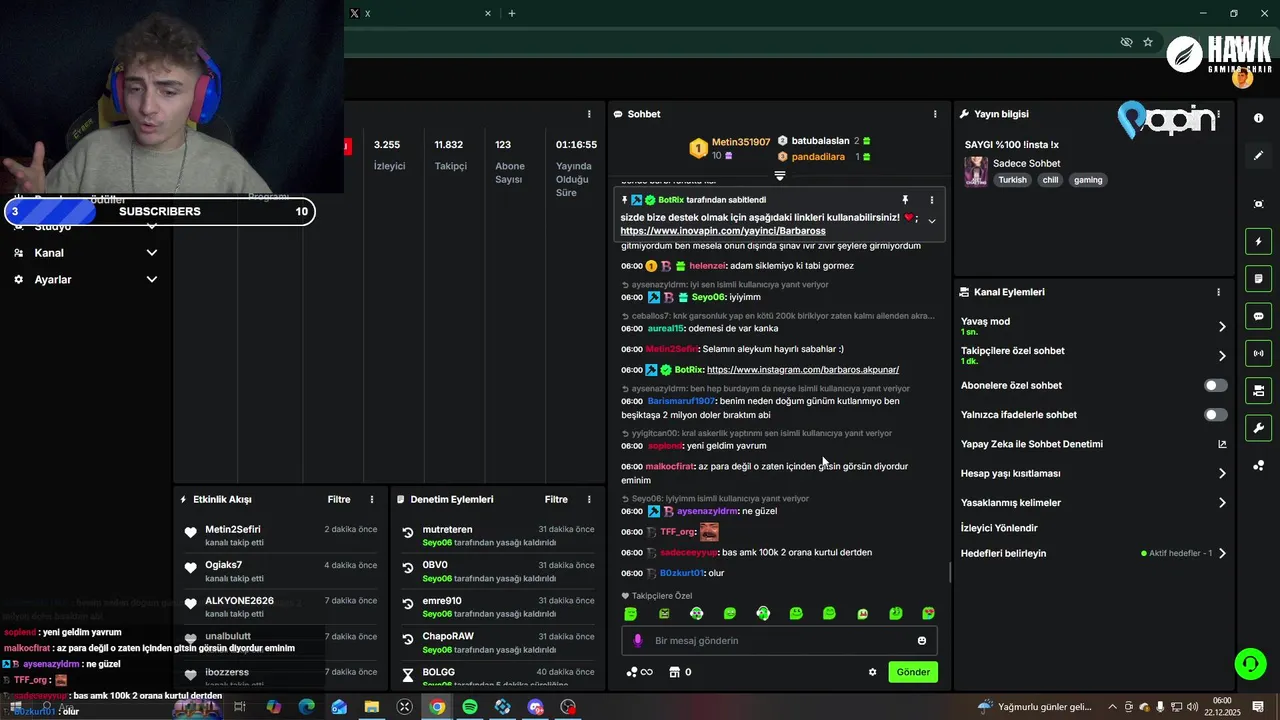1280x720 pixels.
Task: Open chat settings gear next to Gönder
Action: click(872, 672)
